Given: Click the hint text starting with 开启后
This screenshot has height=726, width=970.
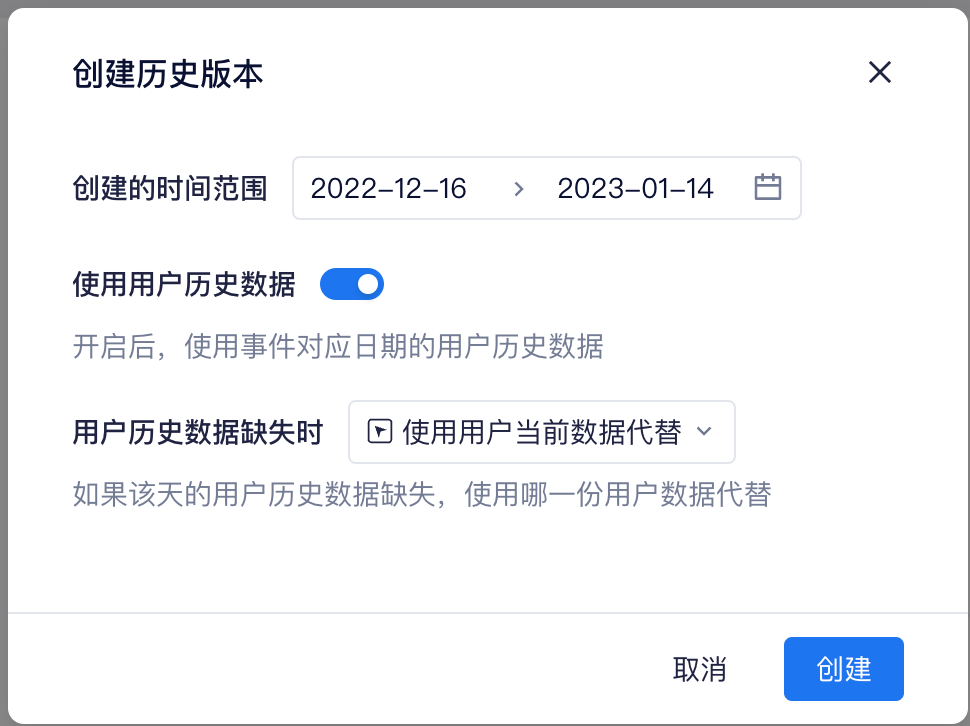Looking at the screenshot, I should (x=338, y=346).
